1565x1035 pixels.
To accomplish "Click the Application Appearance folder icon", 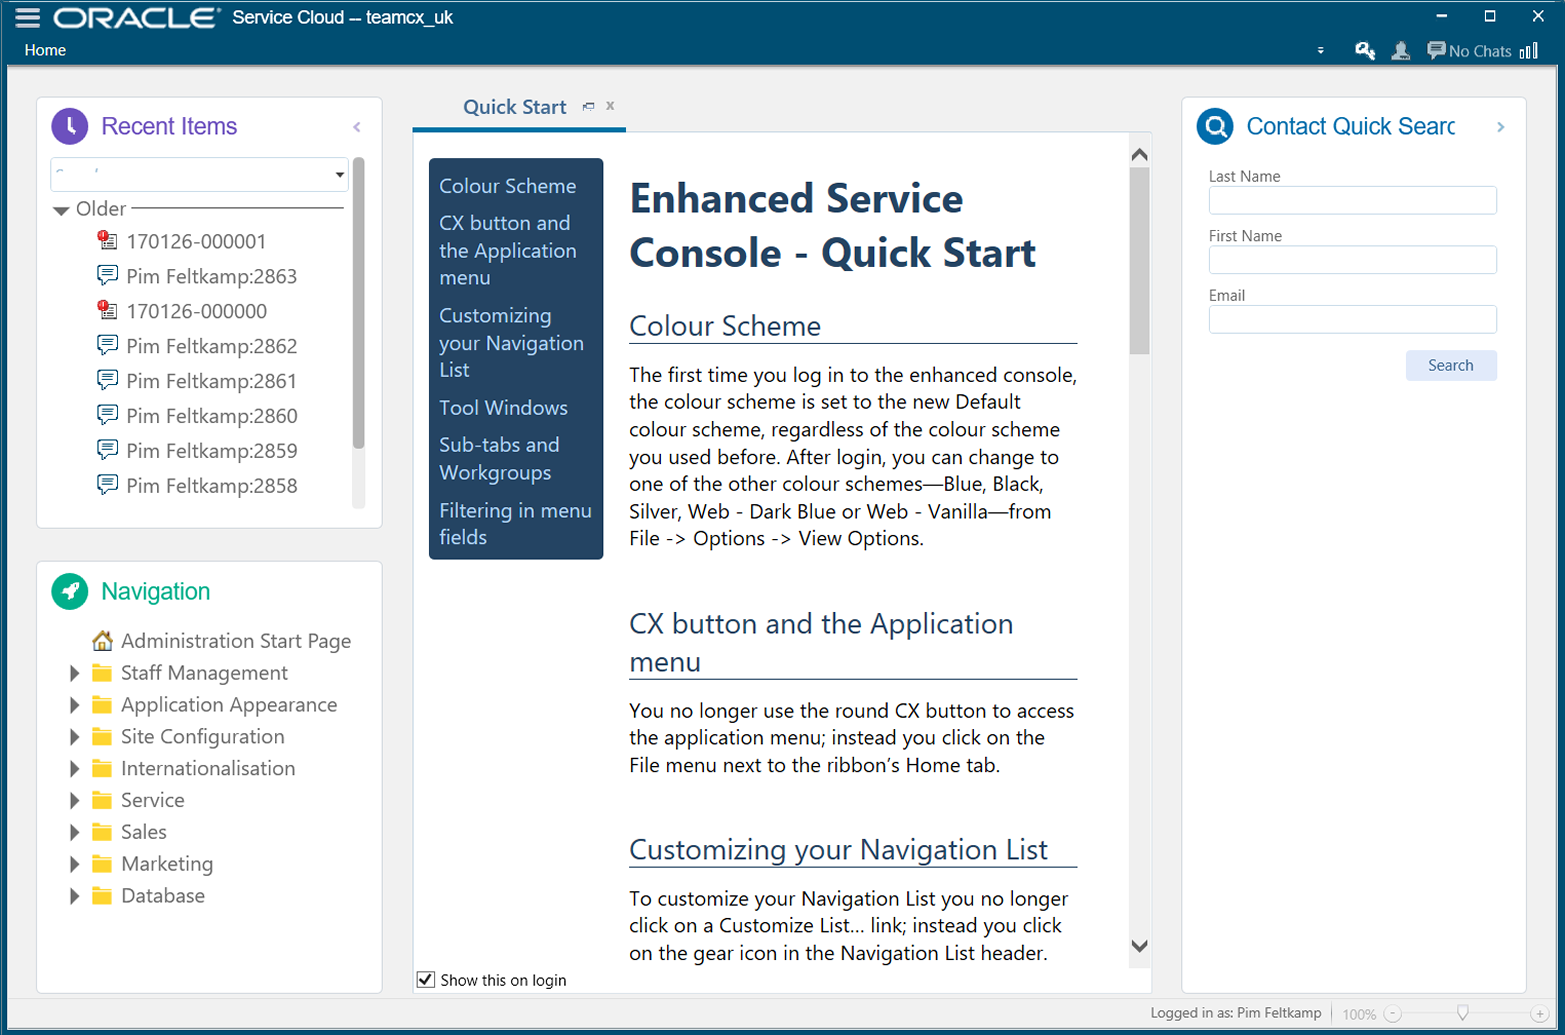I will [102, 705].
